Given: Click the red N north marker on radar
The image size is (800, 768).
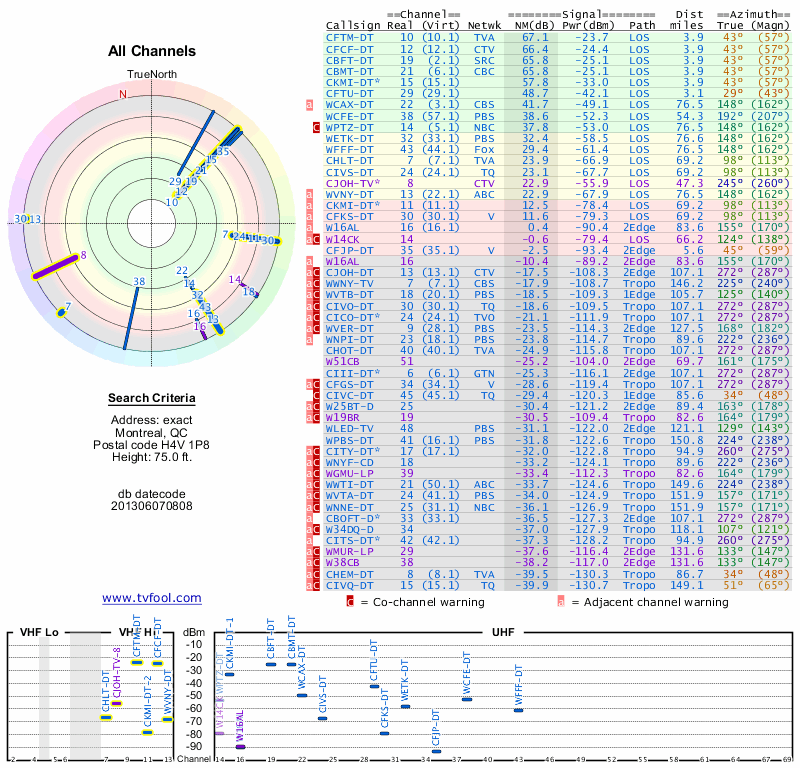Looking at the screenshot, I should (122, 94).
